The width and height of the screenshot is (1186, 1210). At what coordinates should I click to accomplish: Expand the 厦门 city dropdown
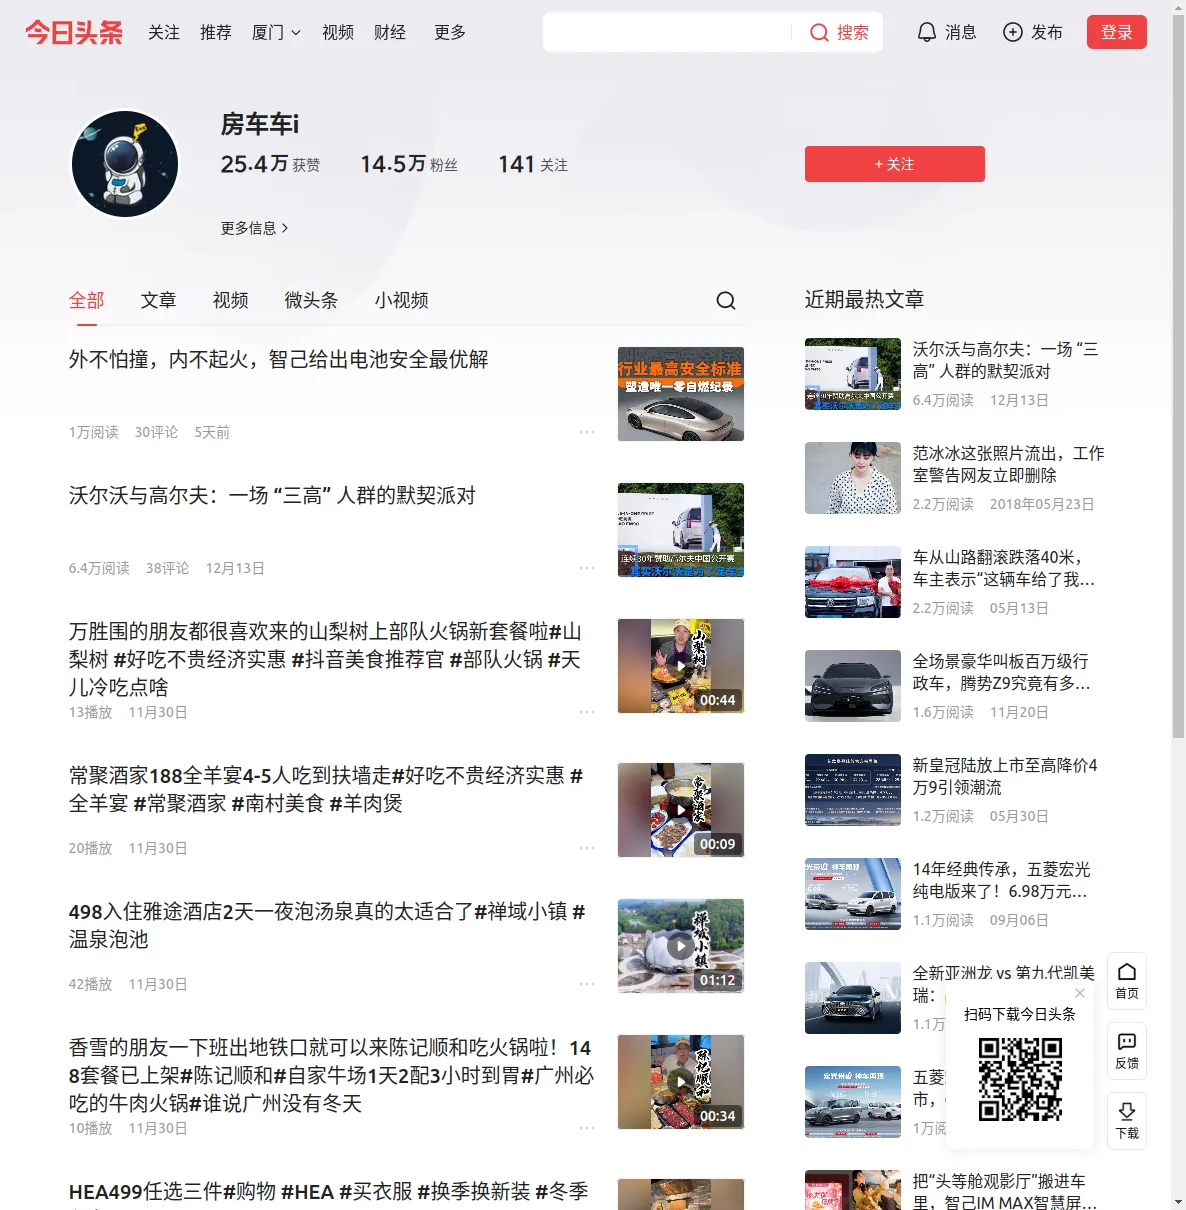[276, 33]
